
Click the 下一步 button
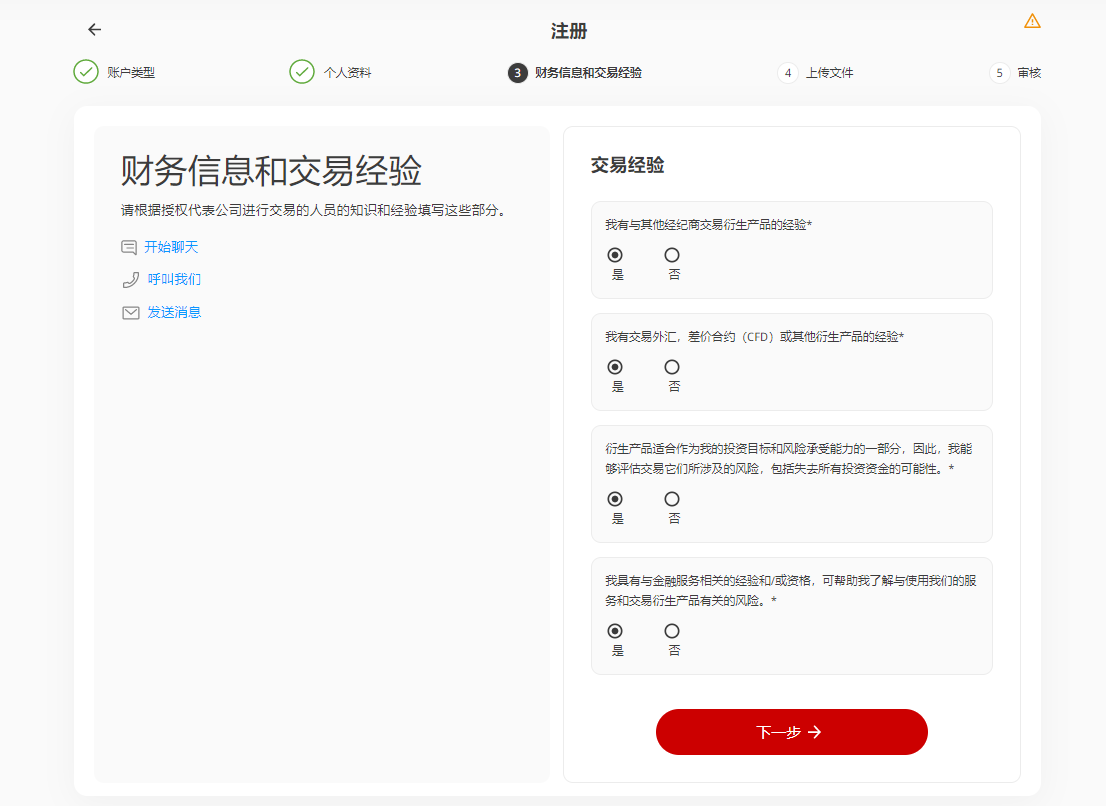pyautogui.click(x=791, y=732)
